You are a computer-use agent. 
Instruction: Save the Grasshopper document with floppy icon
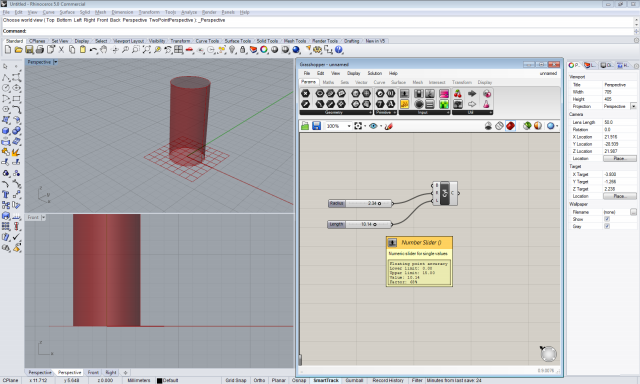tap(316, 126)
